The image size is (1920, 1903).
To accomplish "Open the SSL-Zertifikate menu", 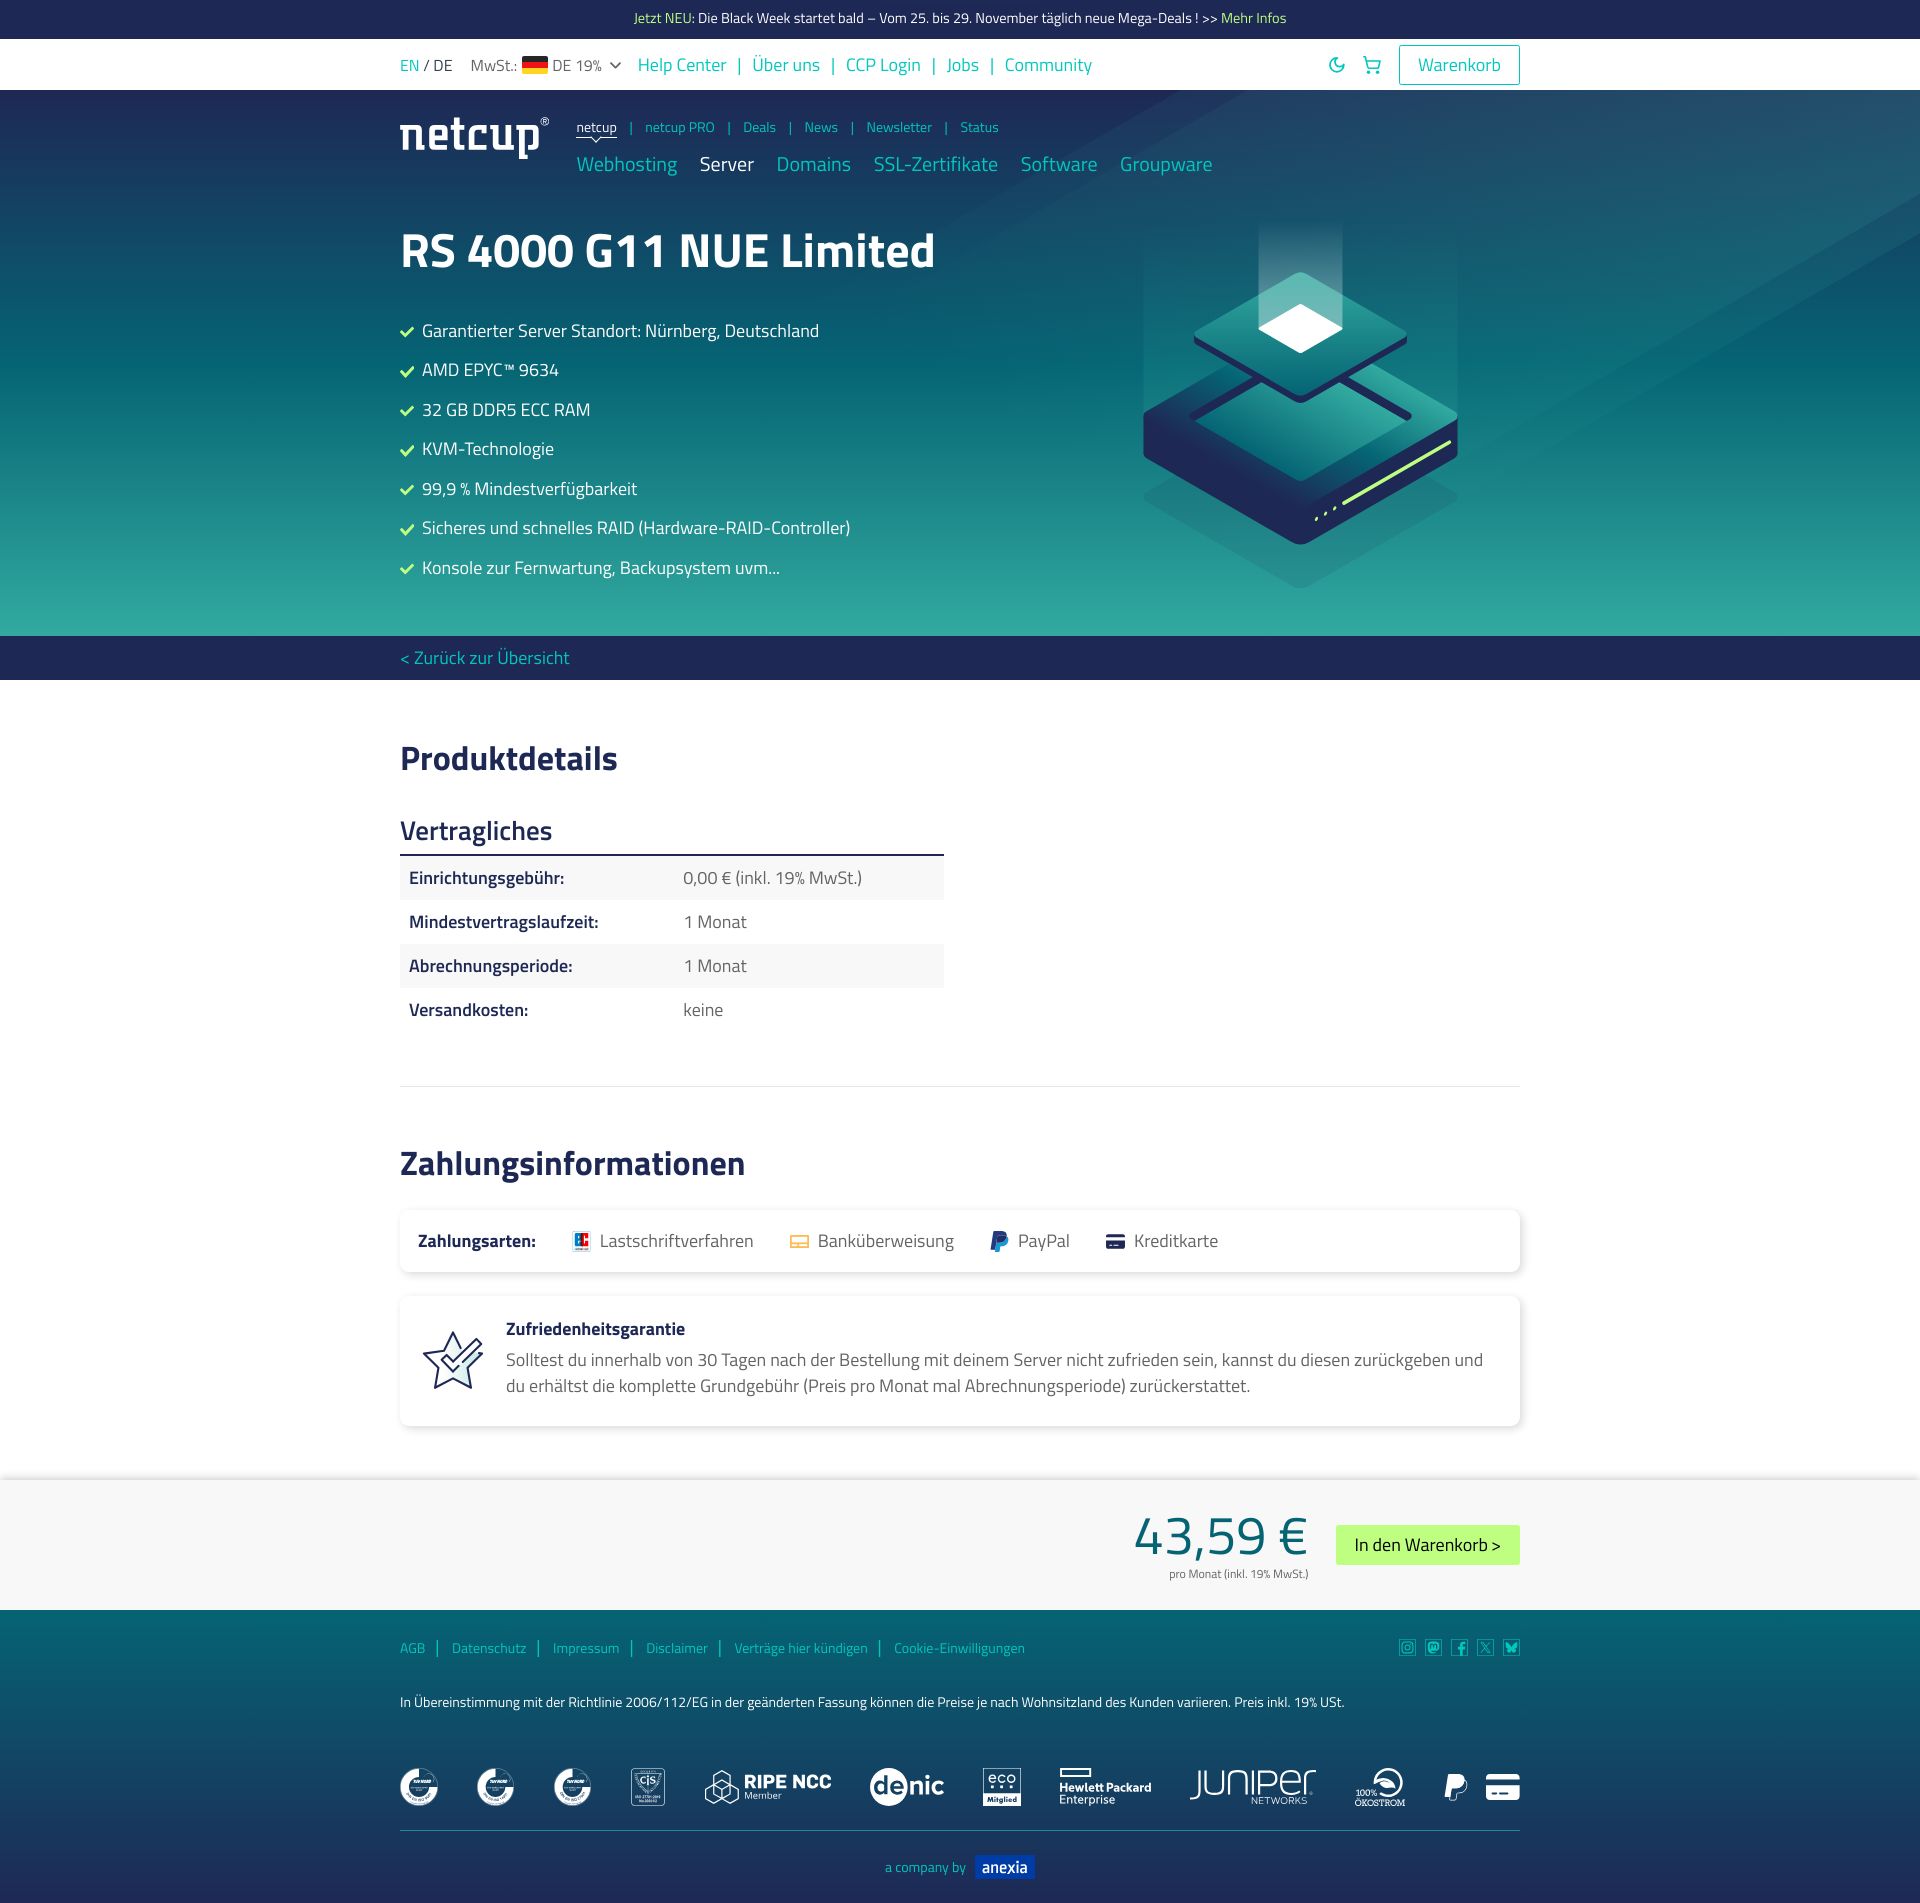I will coord(936,165).
